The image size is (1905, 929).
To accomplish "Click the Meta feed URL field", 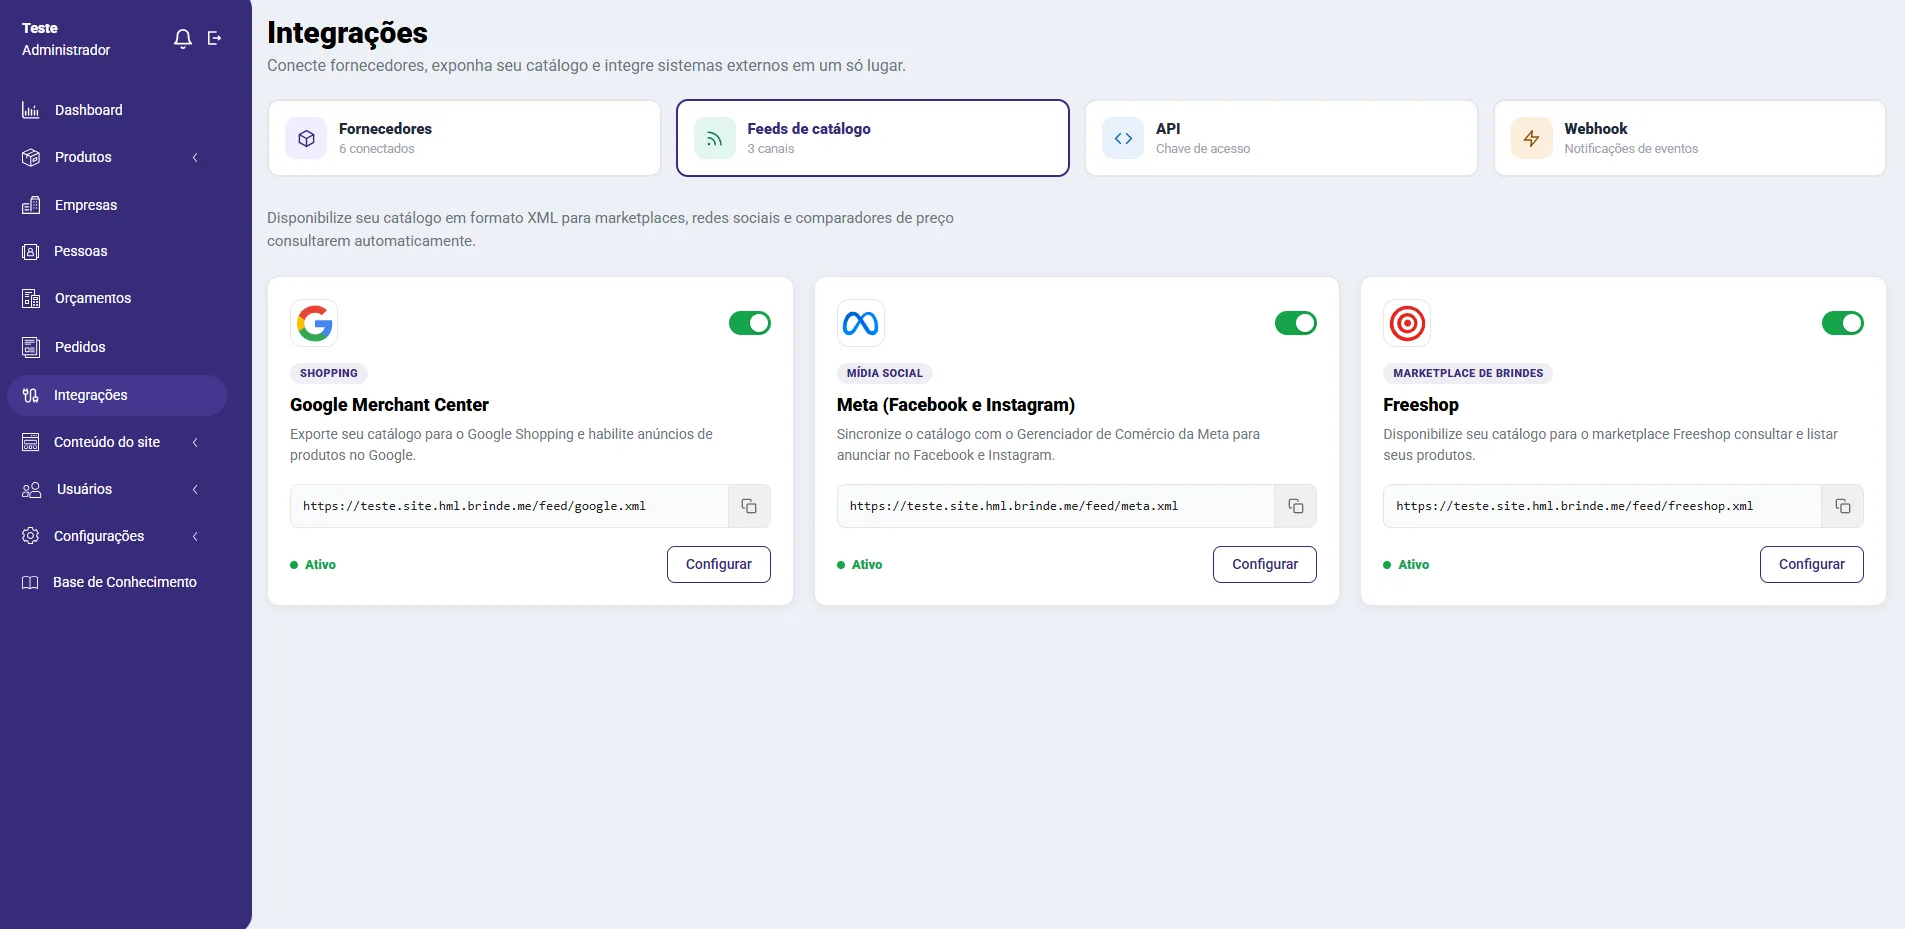I will coord(1056,506).
